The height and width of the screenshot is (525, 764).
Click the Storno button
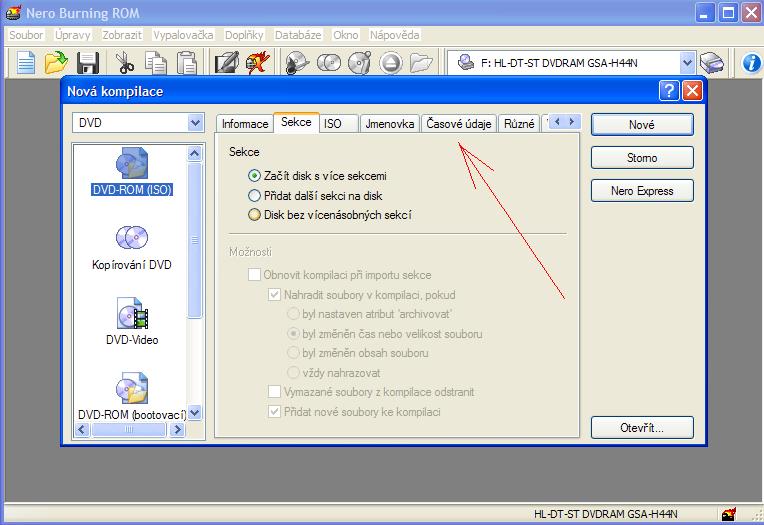click(x=642, y=157)
